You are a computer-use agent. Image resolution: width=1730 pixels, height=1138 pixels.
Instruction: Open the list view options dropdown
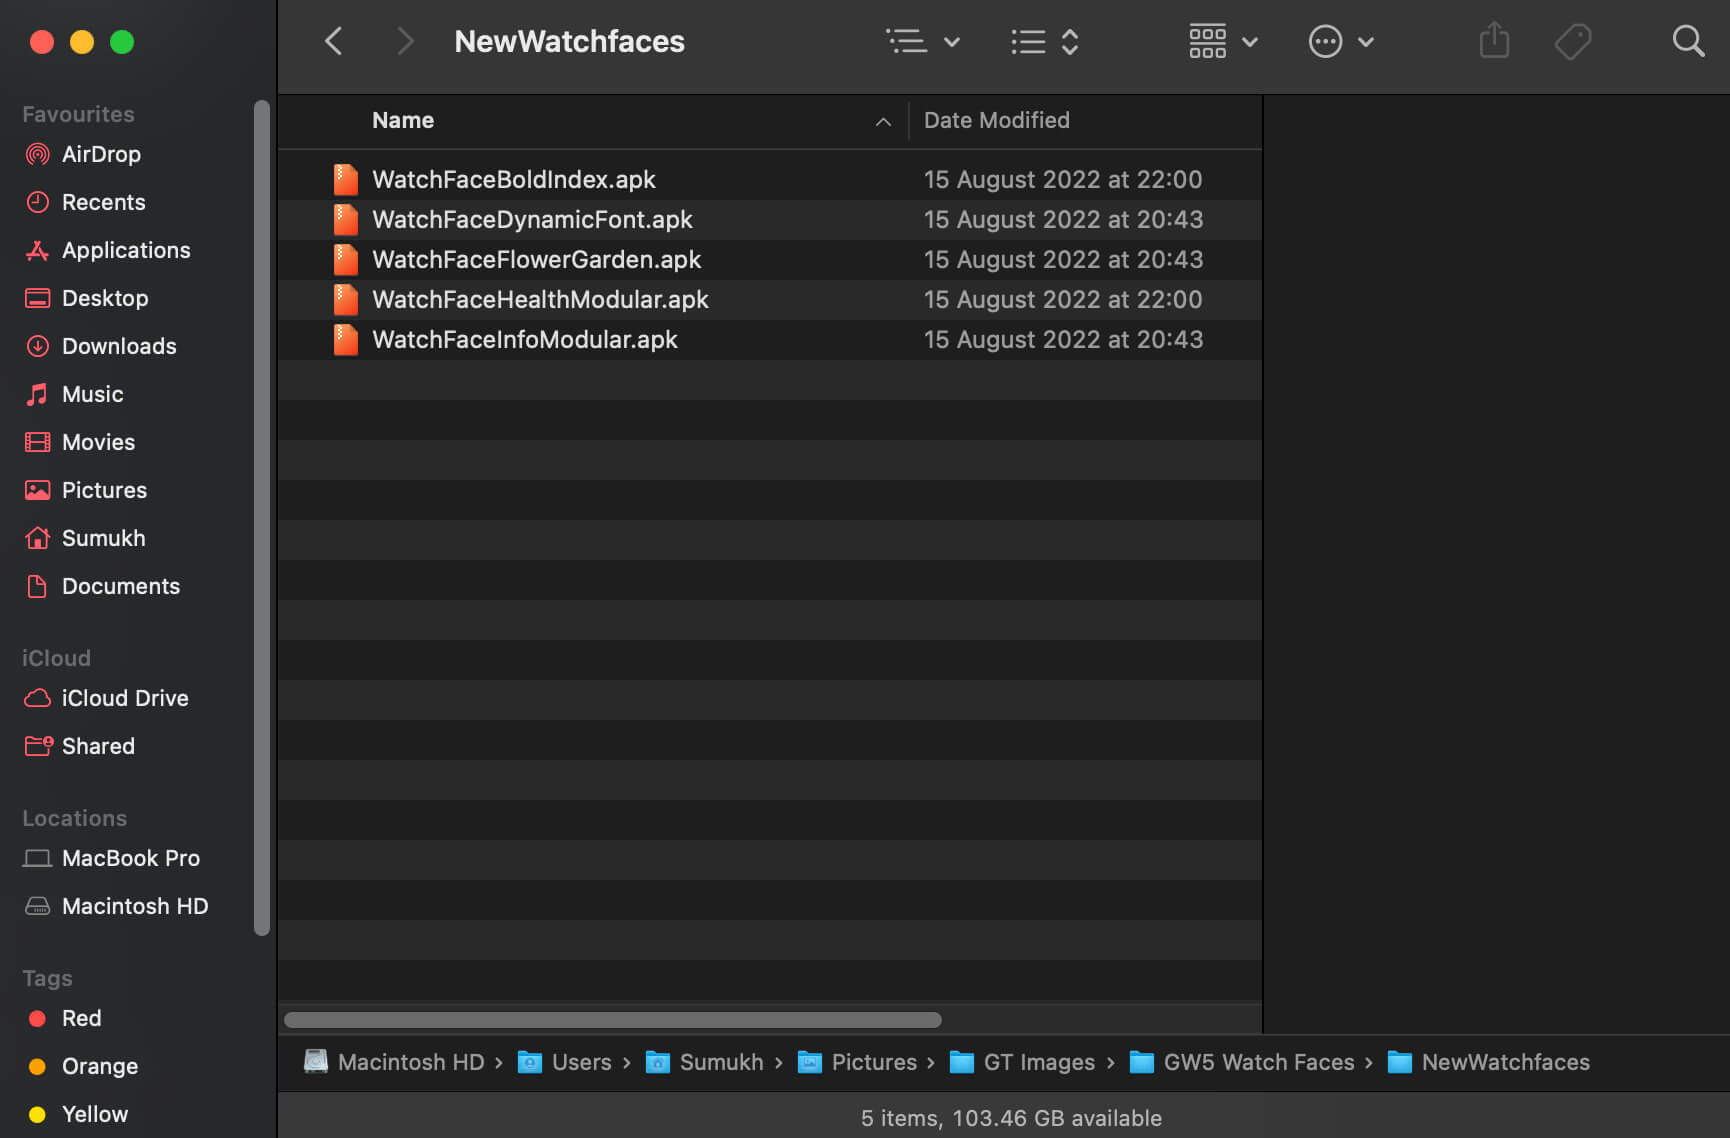click(922, 42)
